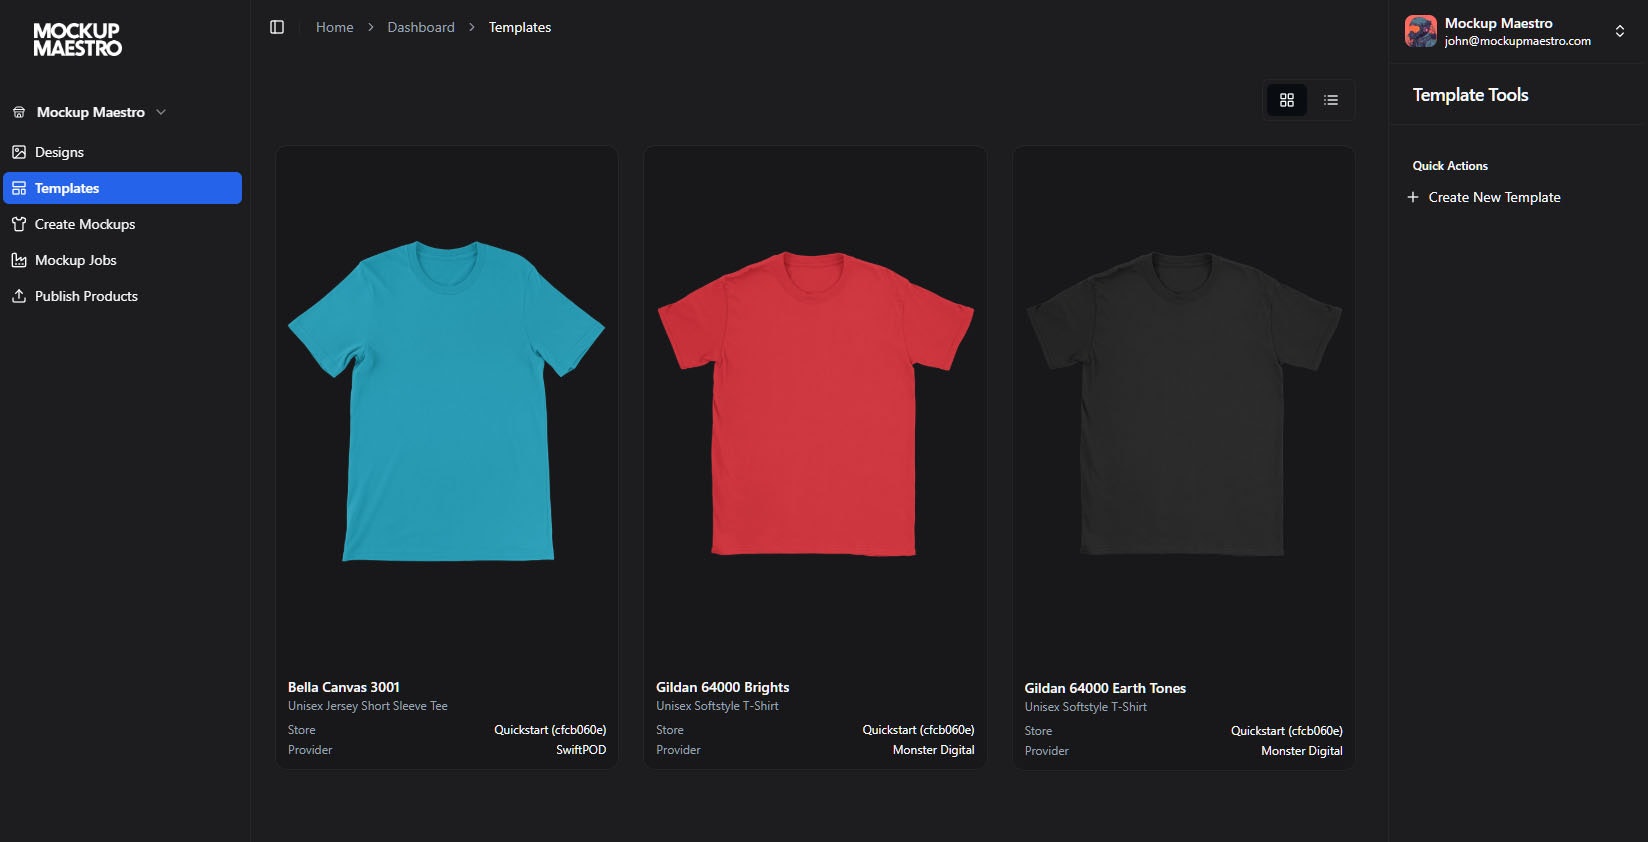Click Unisex Softstyle T-Shirt under Gildan Brights
The height and width of the screenshot is (842, 1648).
tap(717, 706)
